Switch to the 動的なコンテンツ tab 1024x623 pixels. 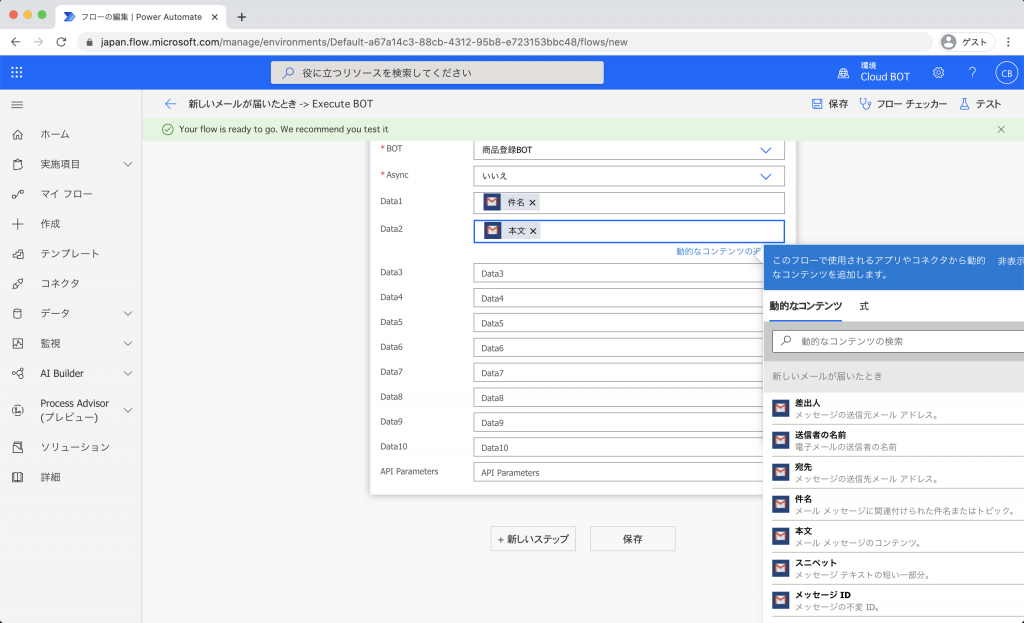[x=805, y=306]
